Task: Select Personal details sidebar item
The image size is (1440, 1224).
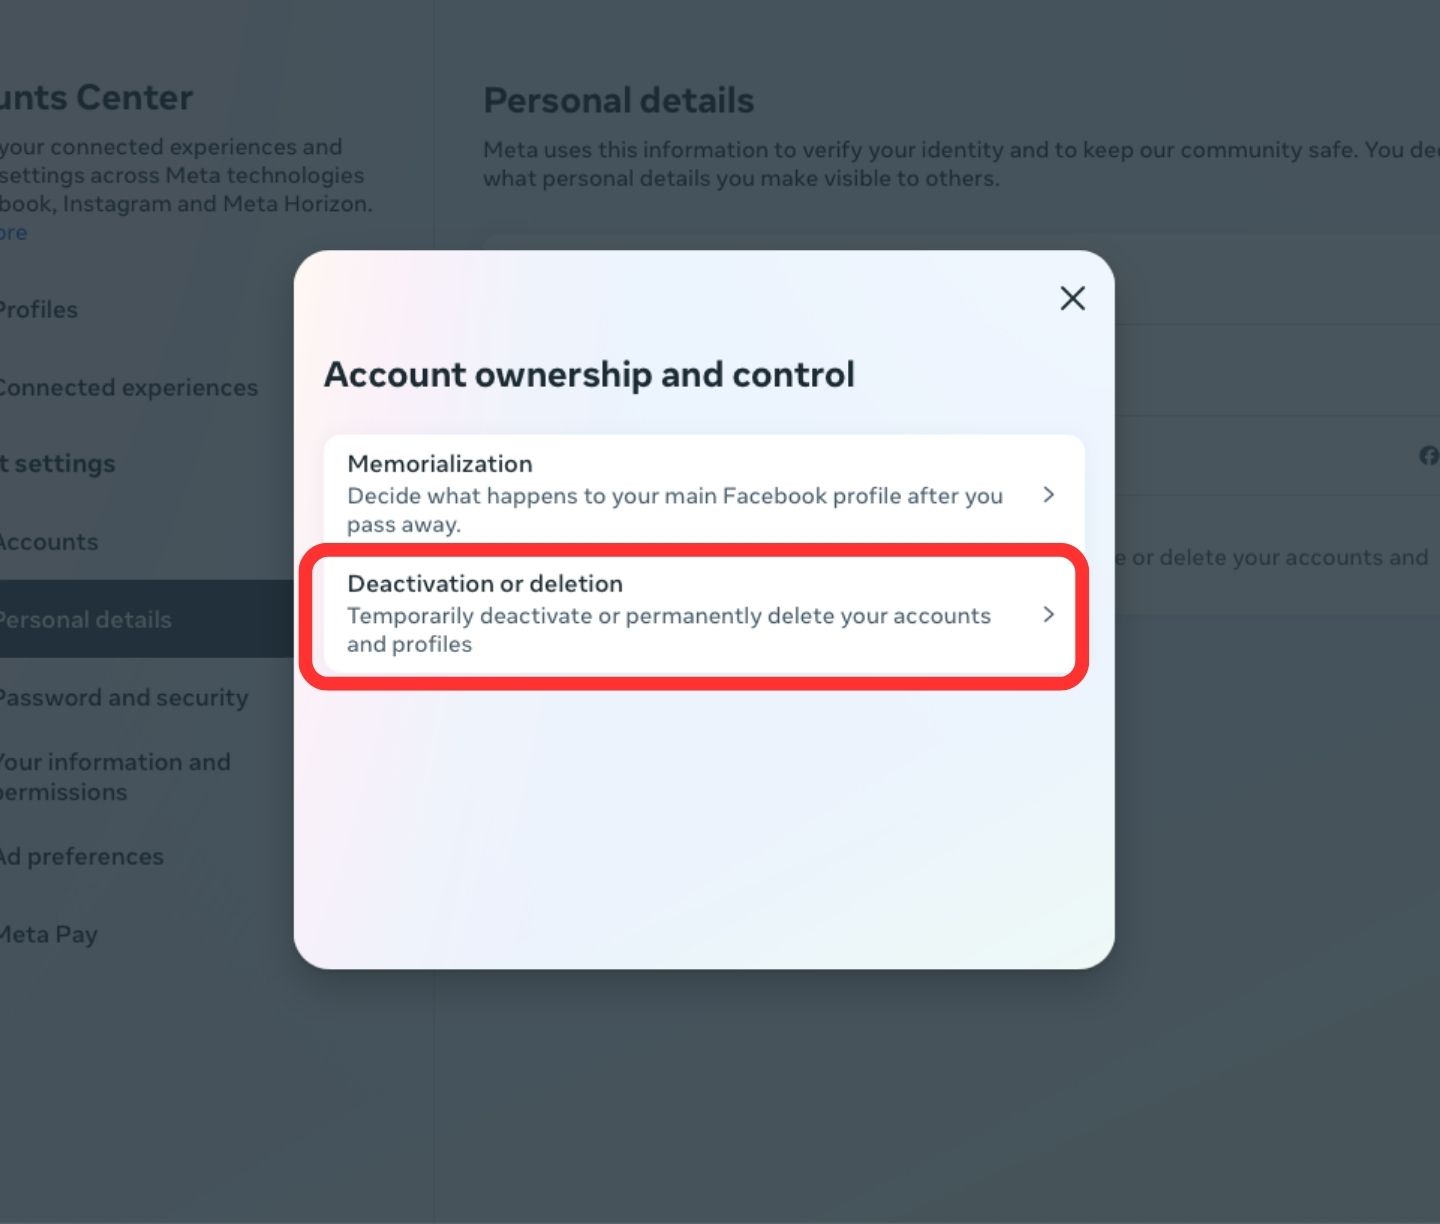Action: tap(86, 620)
